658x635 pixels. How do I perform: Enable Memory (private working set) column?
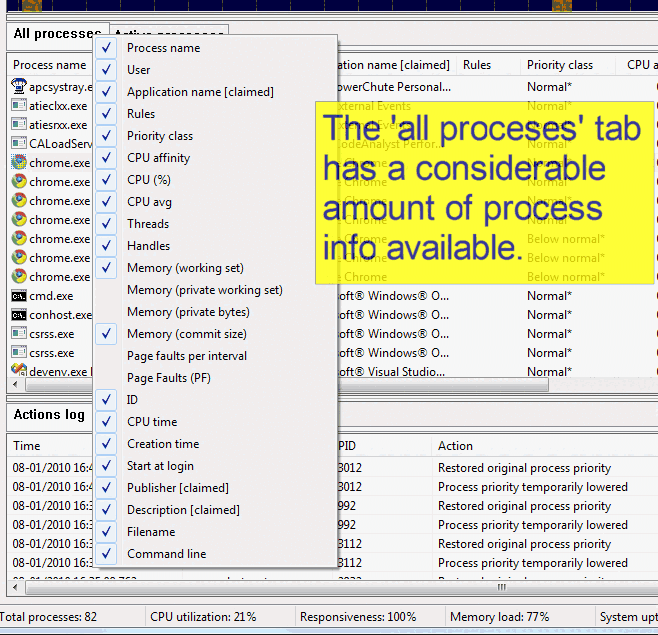[x=216, y=290]
